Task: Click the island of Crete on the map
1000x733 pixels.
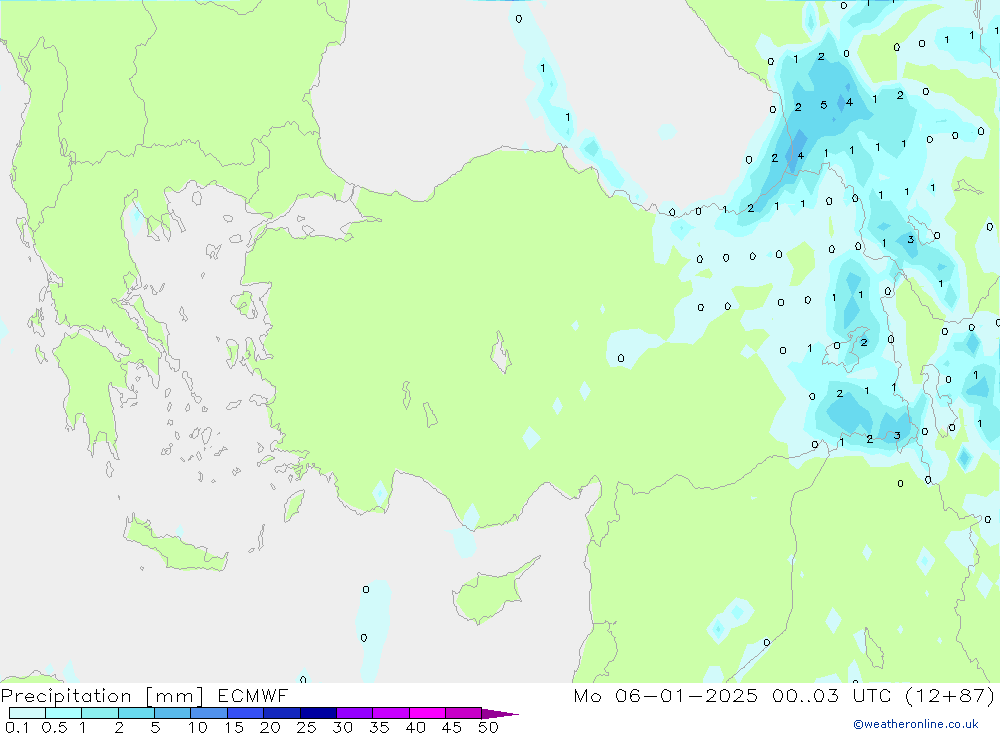Action: (175, 544)
